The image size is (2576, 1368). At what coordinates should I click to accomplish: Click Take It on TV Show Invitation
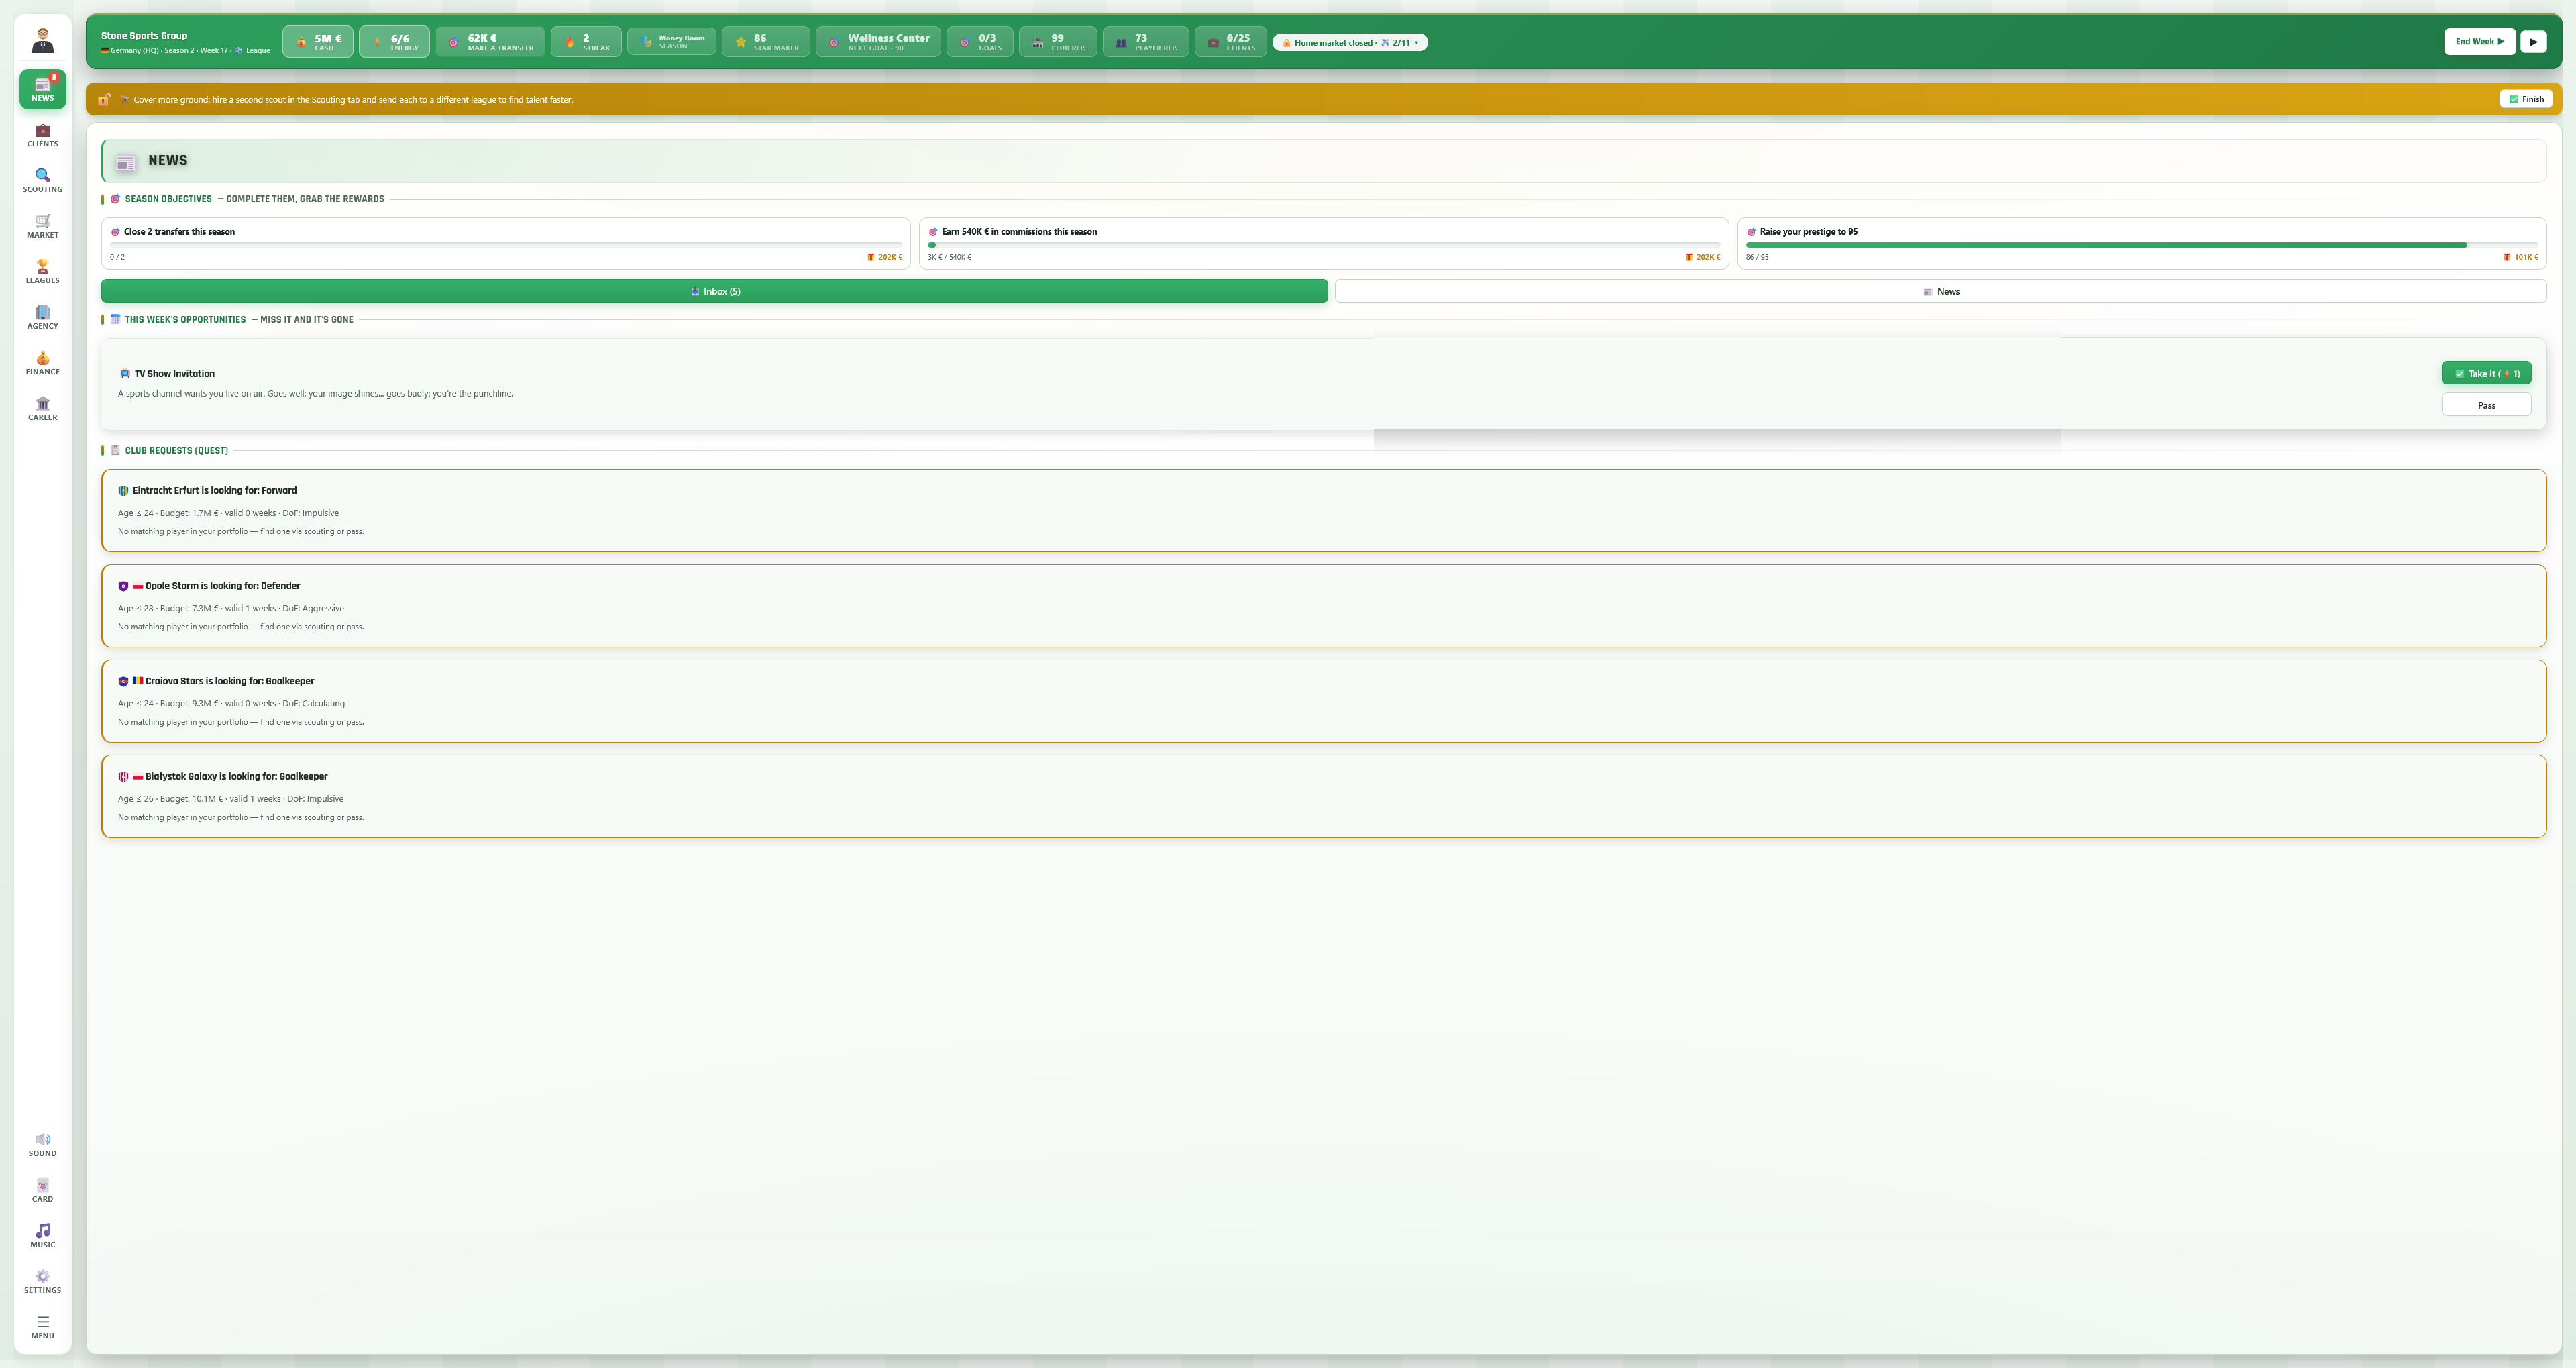click(x=2486, y=373)
